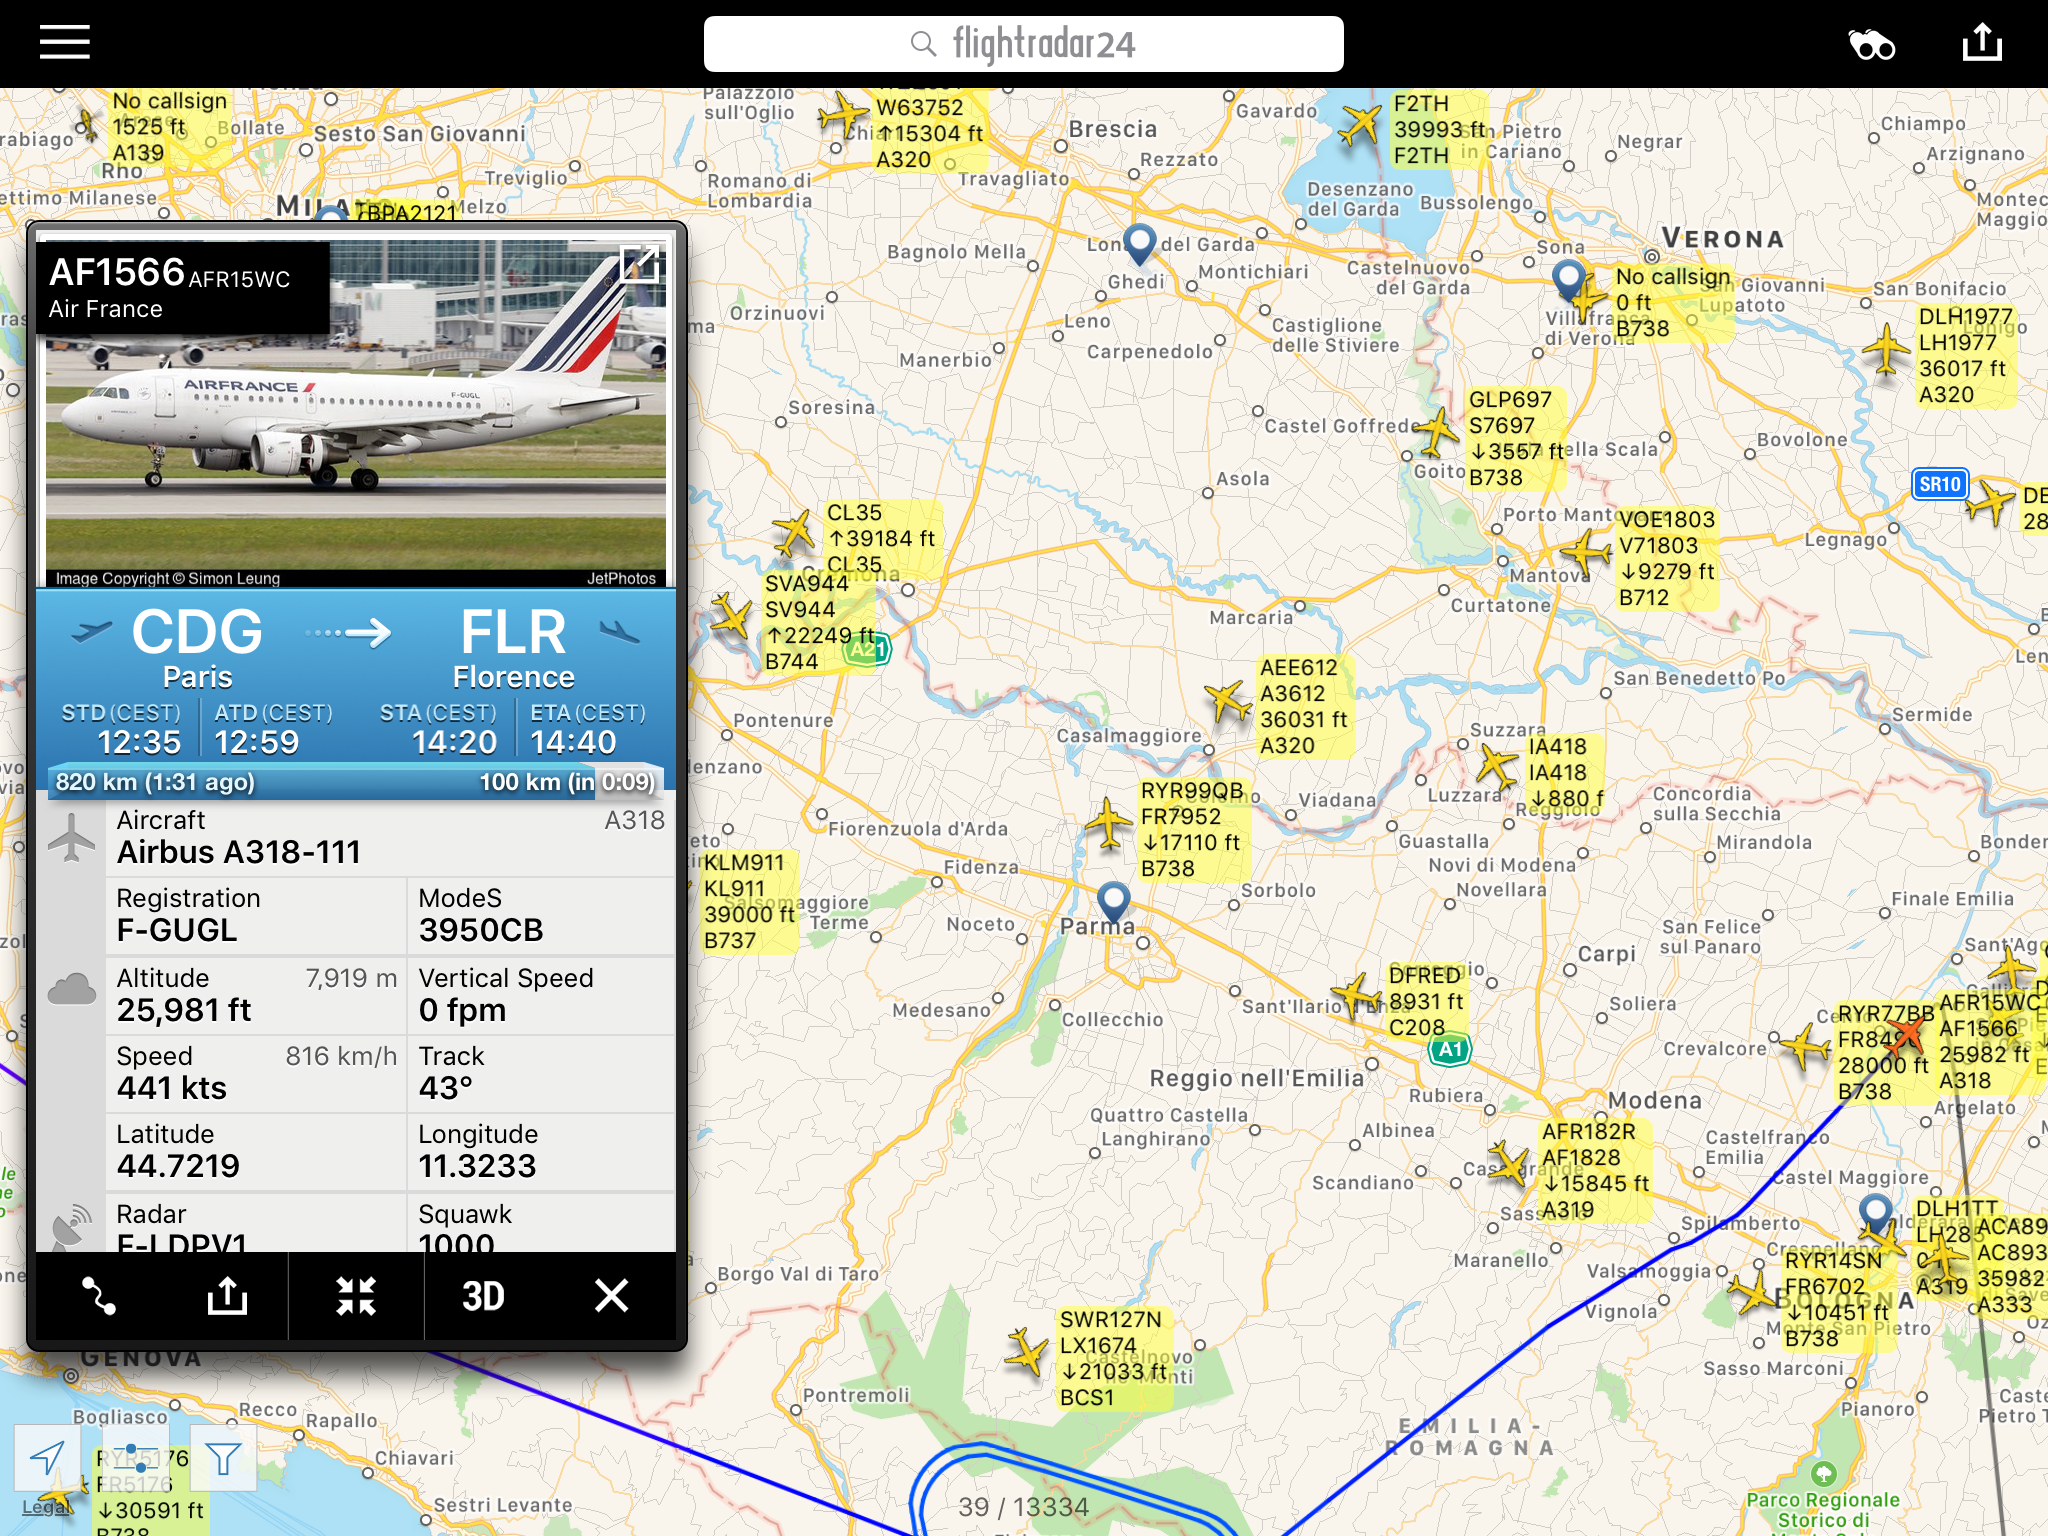Select the SWR127N aircraft icon
Image resolution: width=2048 pixels, height=1536 pixels.
[x=1026, y=1352]
